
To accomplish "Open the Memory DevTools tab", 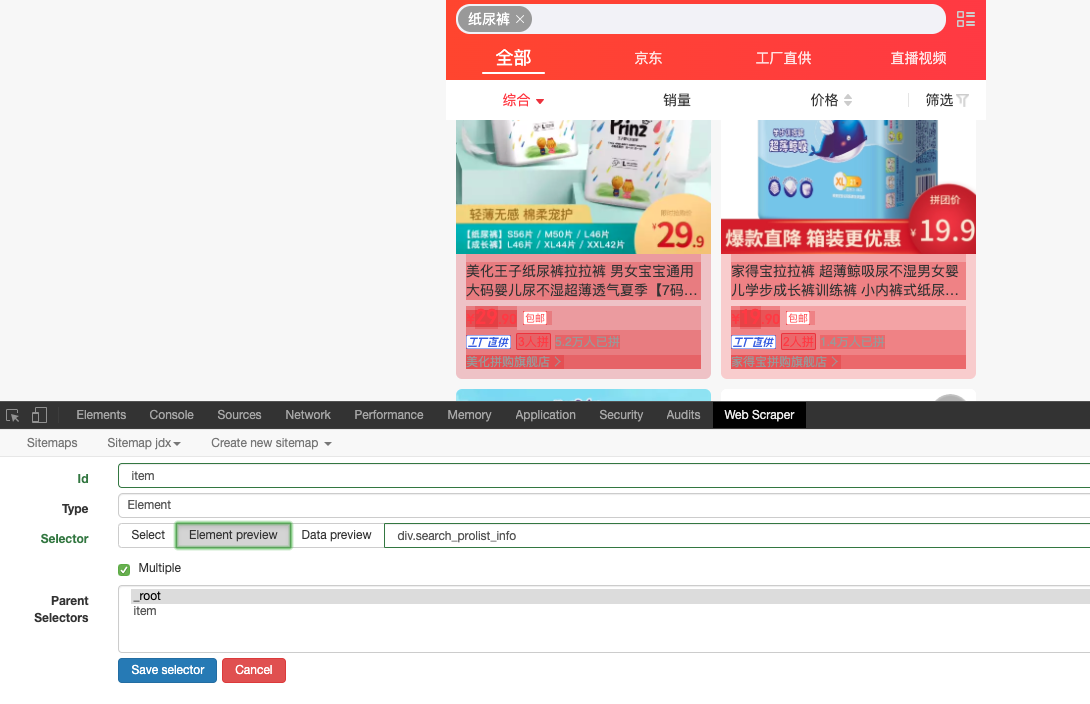I will 469,415.
